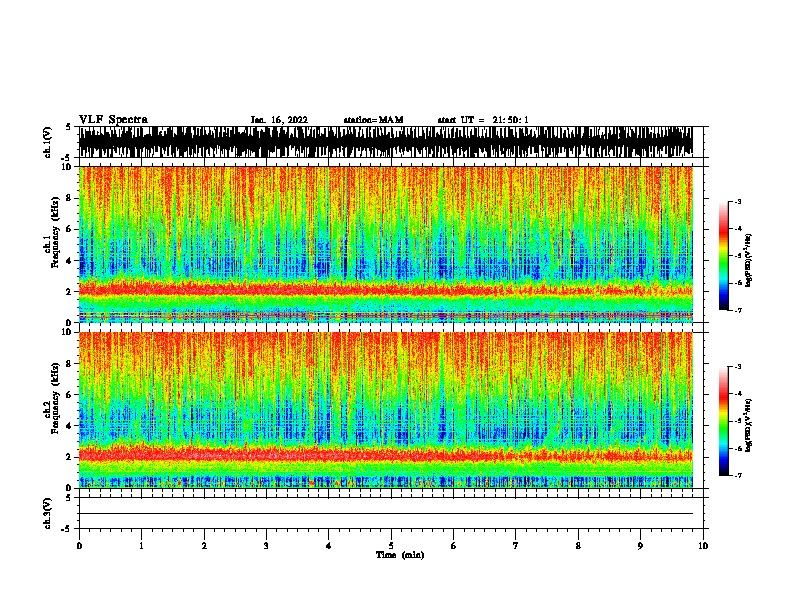Select the "start UT = 21:50: 1" text
Screen dimensions: 792x612
483,120
